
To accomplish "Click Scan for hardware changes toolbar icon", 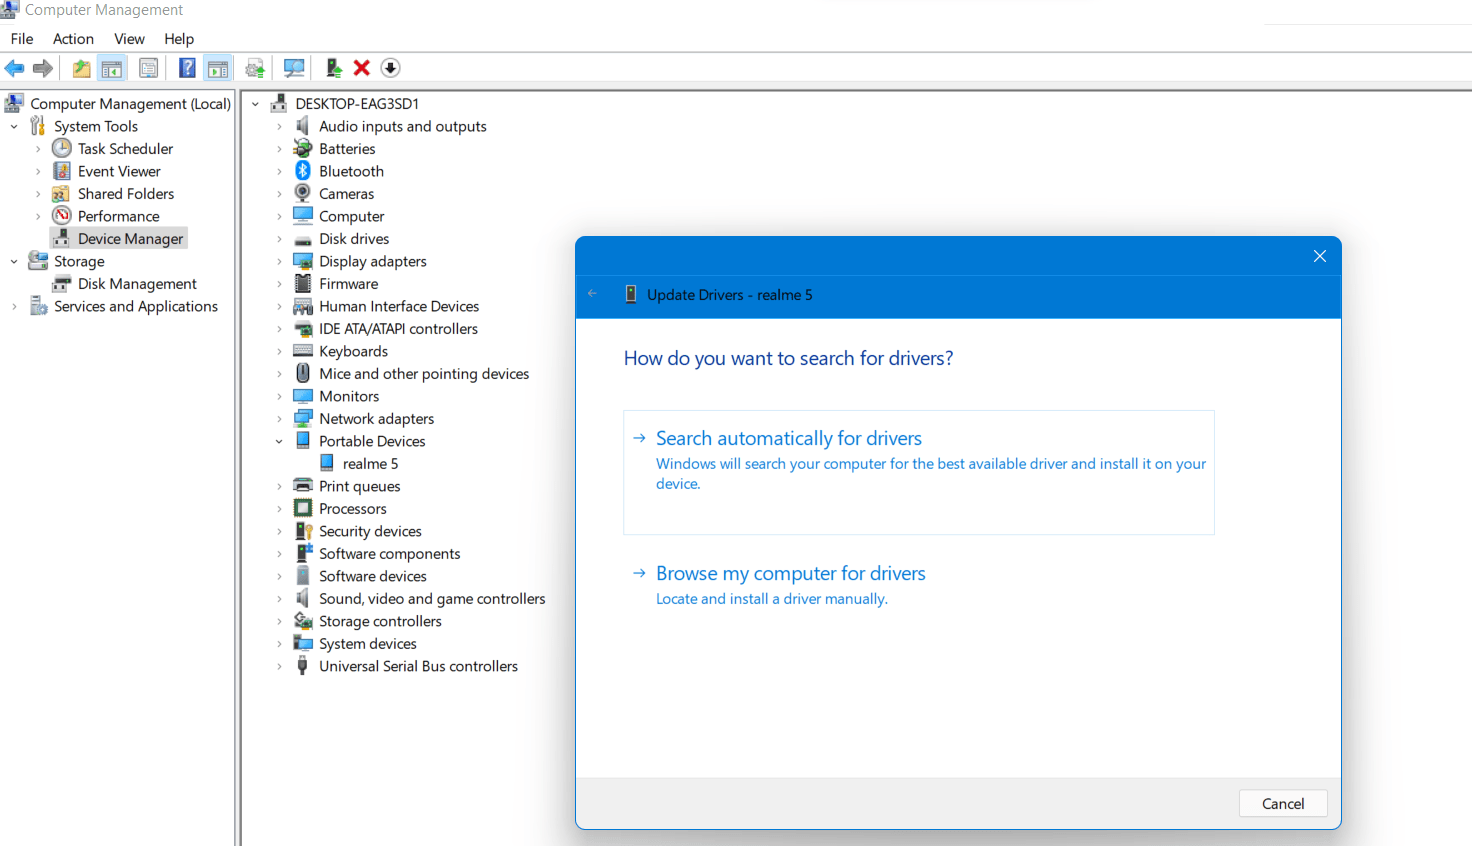I will point(294,68).
